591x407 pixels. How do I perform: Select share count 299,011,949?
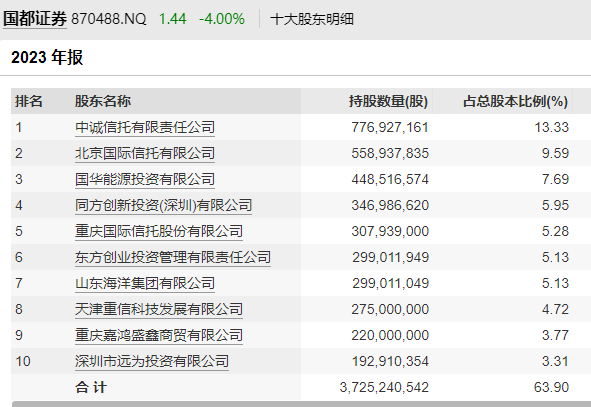[x=390, y=257]
